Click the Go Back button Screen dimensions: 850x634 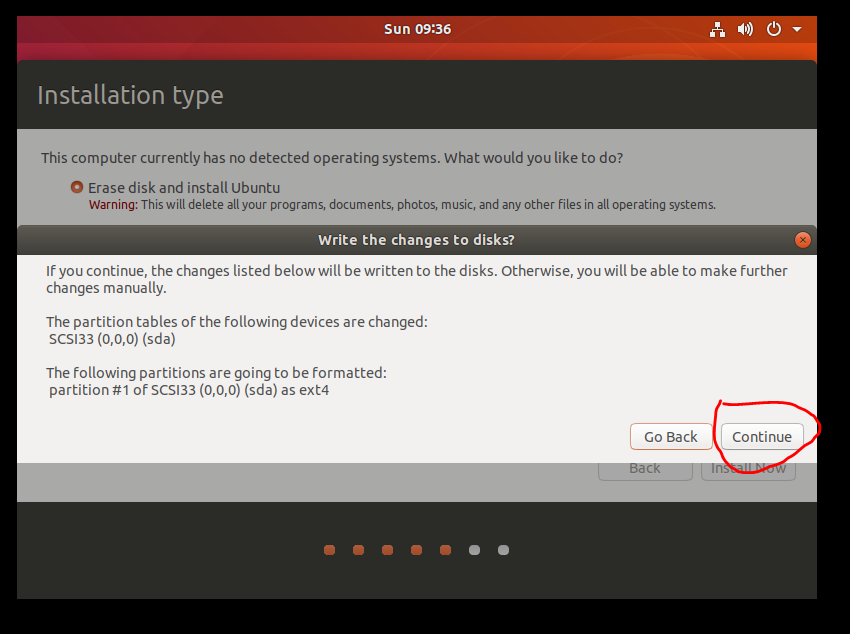(671, 437)
